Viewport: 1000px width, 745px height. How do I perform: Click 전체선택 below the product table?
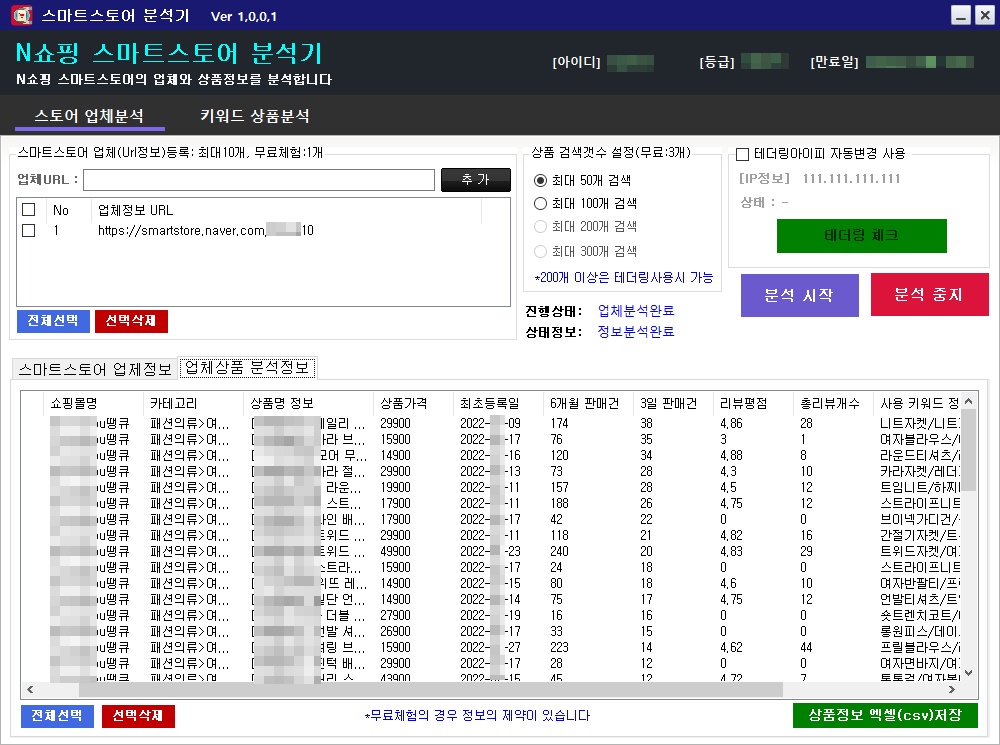click(57, 716)
